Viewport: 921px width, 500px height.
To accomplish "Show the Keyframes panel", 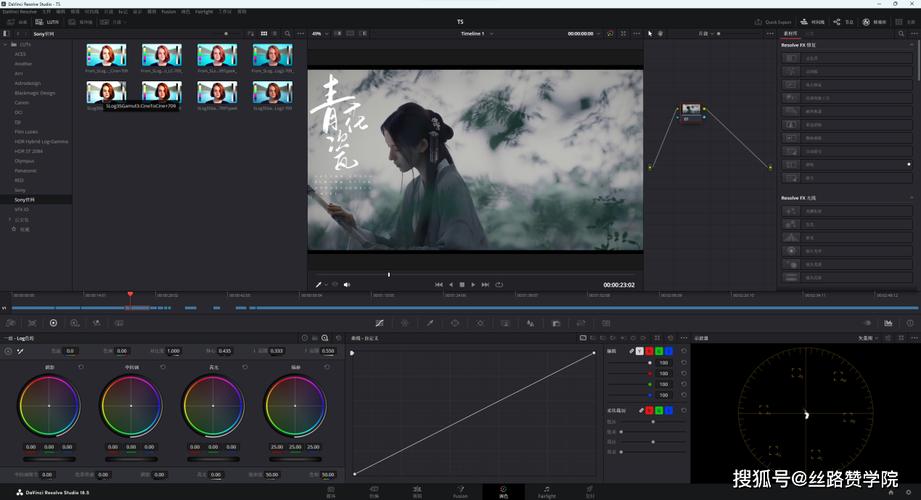I will [867, 323].
